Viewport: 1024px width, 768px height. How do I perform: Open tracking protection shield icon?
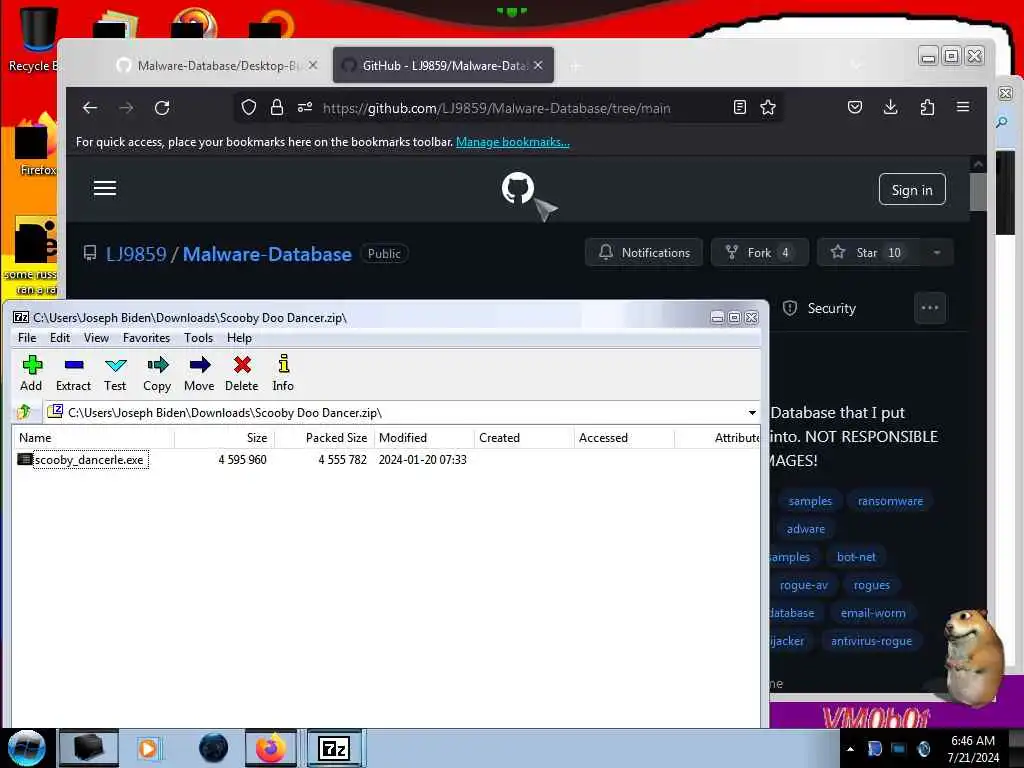[x=249, y=108]
